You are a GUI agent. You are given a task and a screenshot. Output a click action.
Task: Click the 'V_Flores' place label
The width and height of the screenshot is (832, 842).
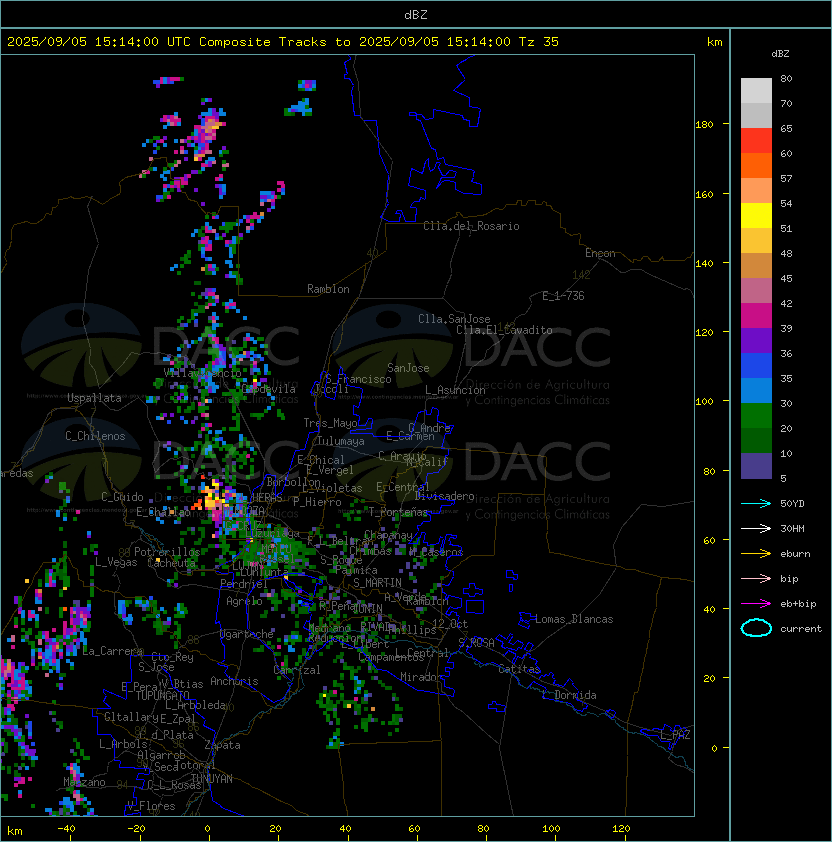pyautogui.click(x=151, y=806)
